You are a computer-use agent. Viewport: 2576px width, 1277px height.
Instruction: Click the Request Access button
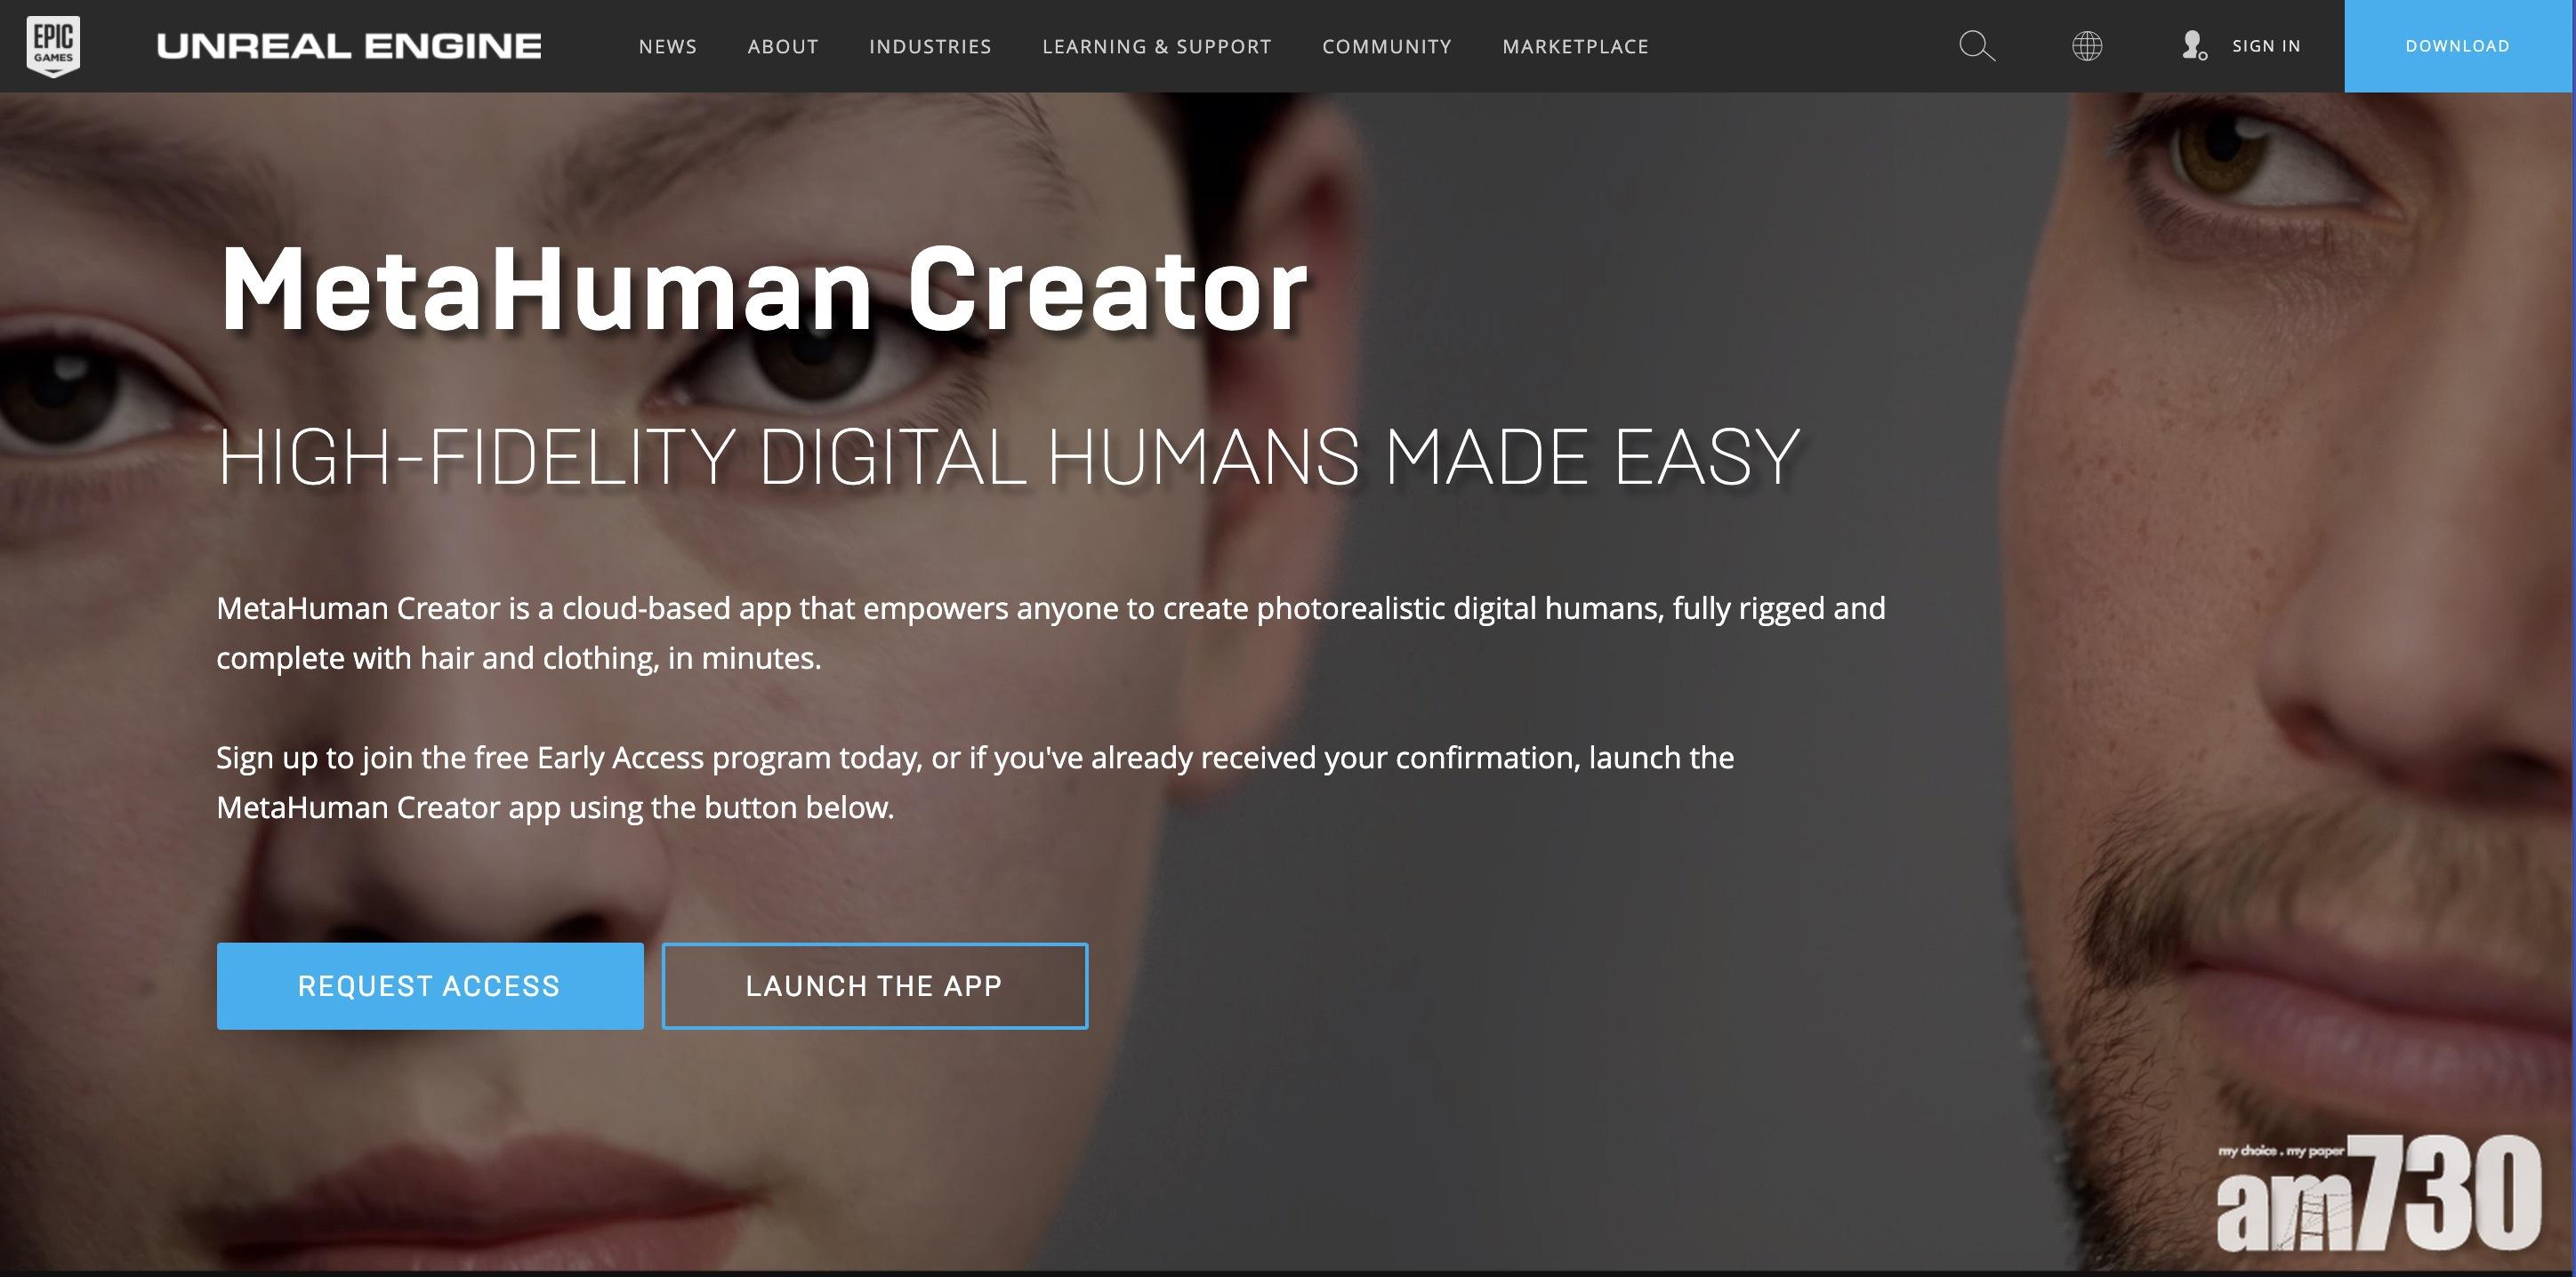[430, 986]
